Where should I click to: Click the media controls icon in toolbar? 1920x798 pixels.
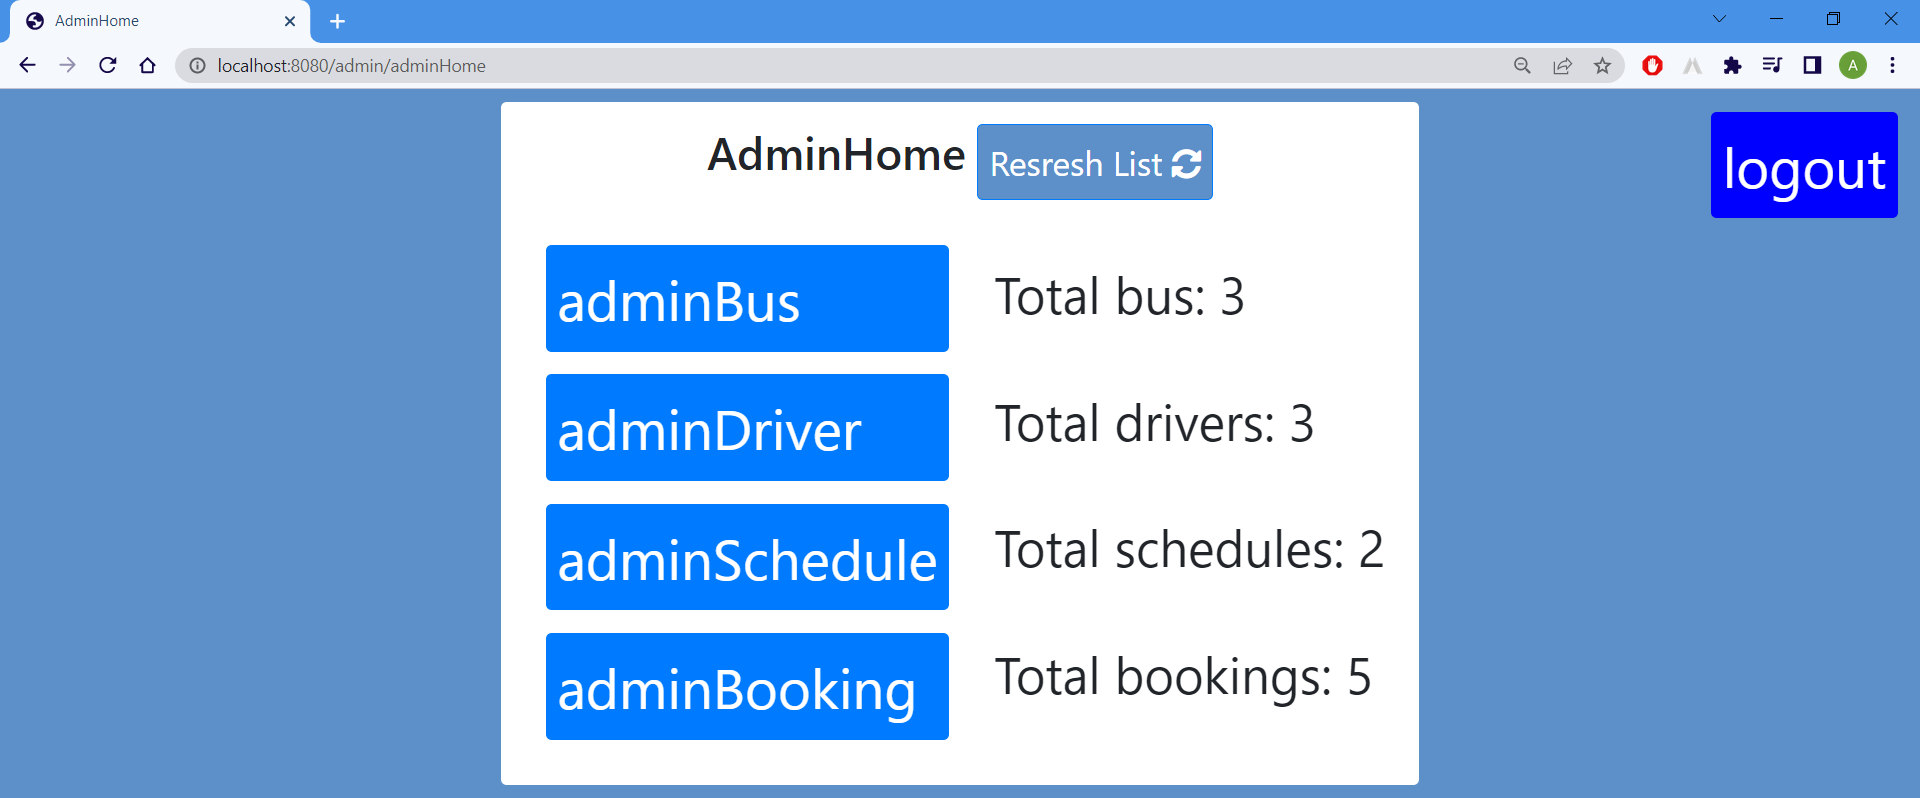coord(1773,65)
